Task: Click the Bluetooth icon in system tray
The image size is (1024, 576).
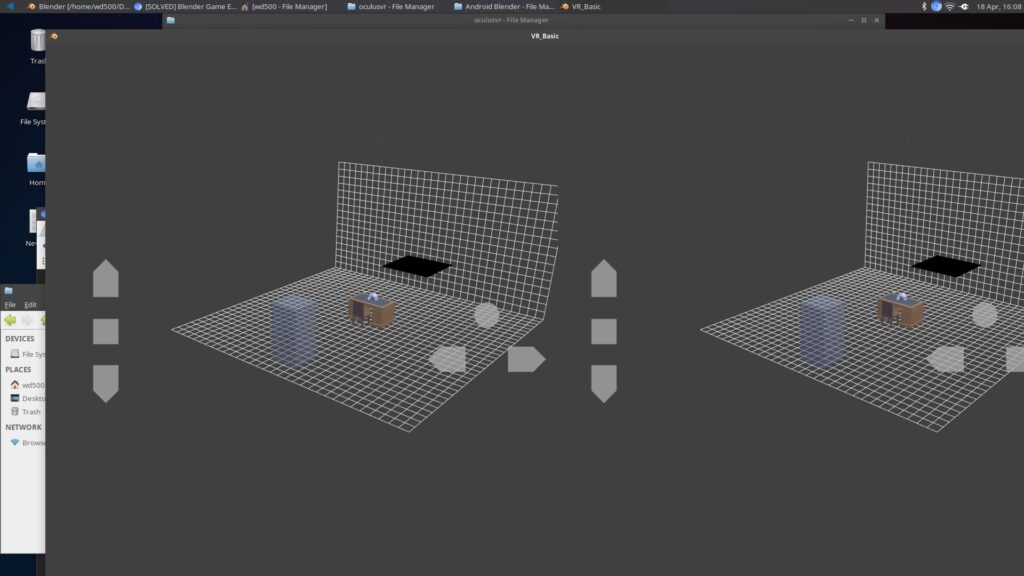Action: point(923,7)
